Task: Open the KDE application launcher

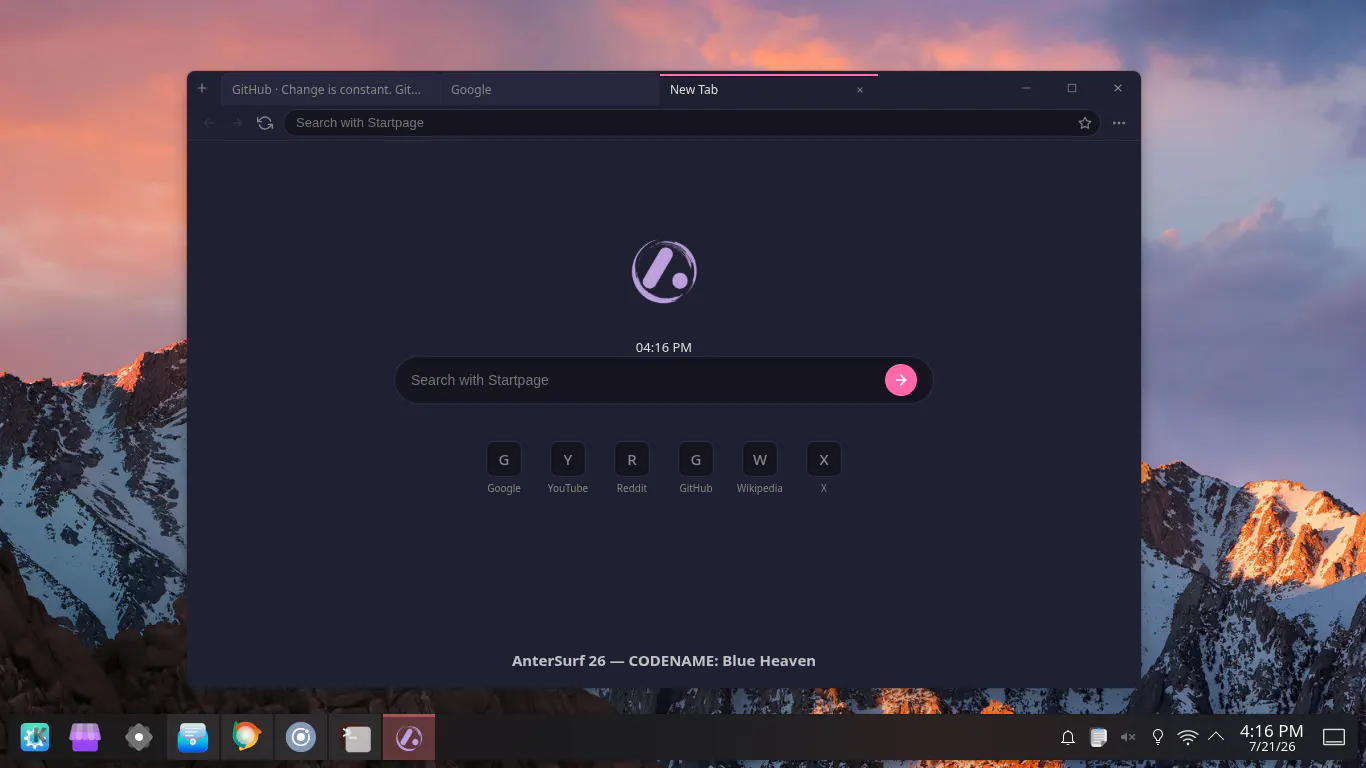Action: pos(35,738)
